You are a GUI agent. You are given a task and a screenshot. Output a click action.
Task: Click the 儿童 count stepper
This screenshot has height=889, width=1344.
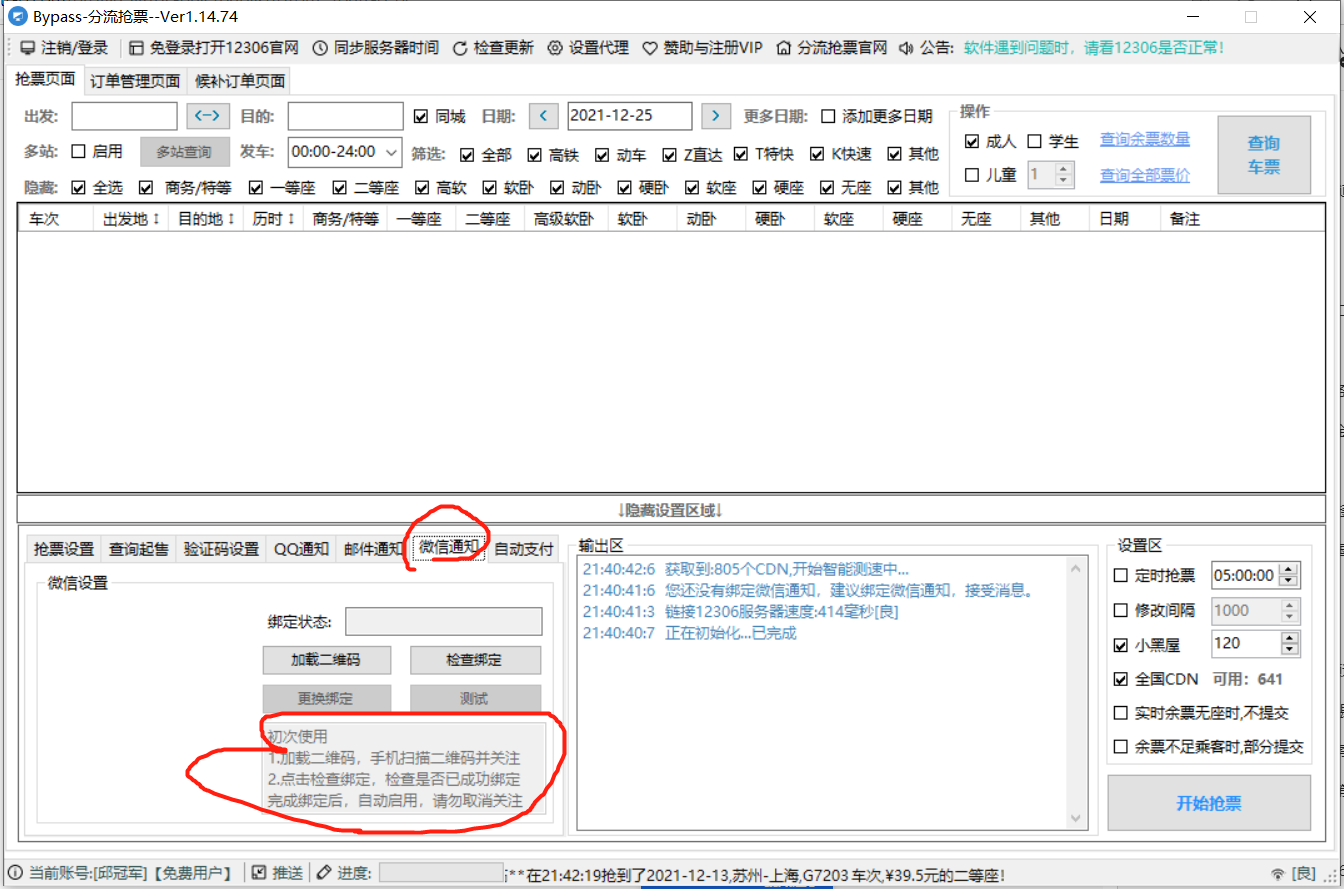[1064, 175]
